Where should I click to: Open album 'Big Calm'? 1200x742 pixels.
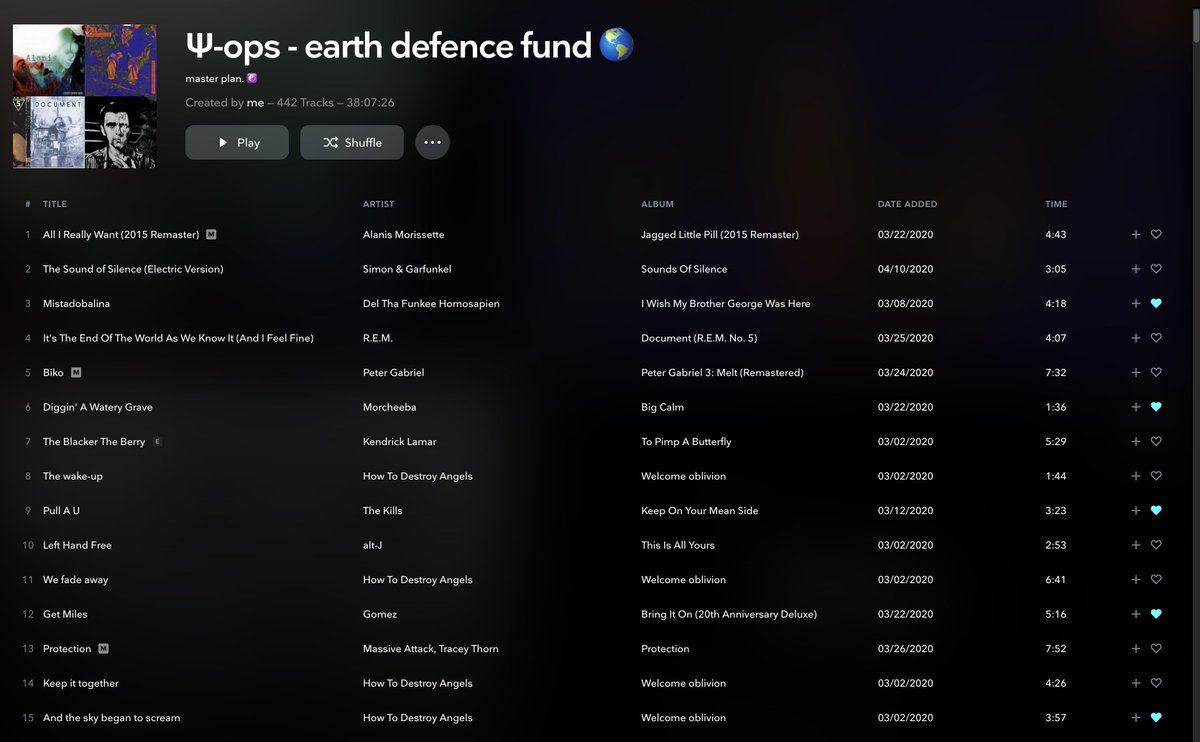[x=662, y=407]
